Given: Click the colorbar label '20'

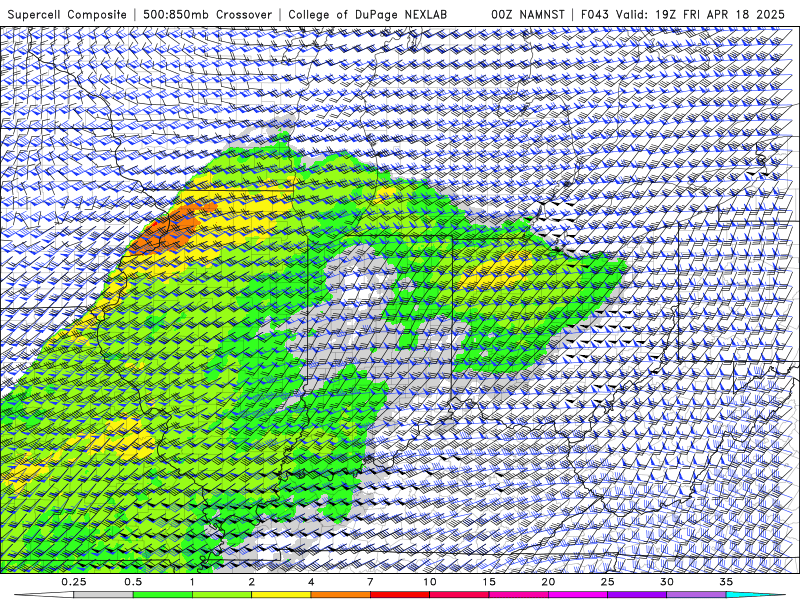Looking at the screenshot, I should (x=548, y=582).
